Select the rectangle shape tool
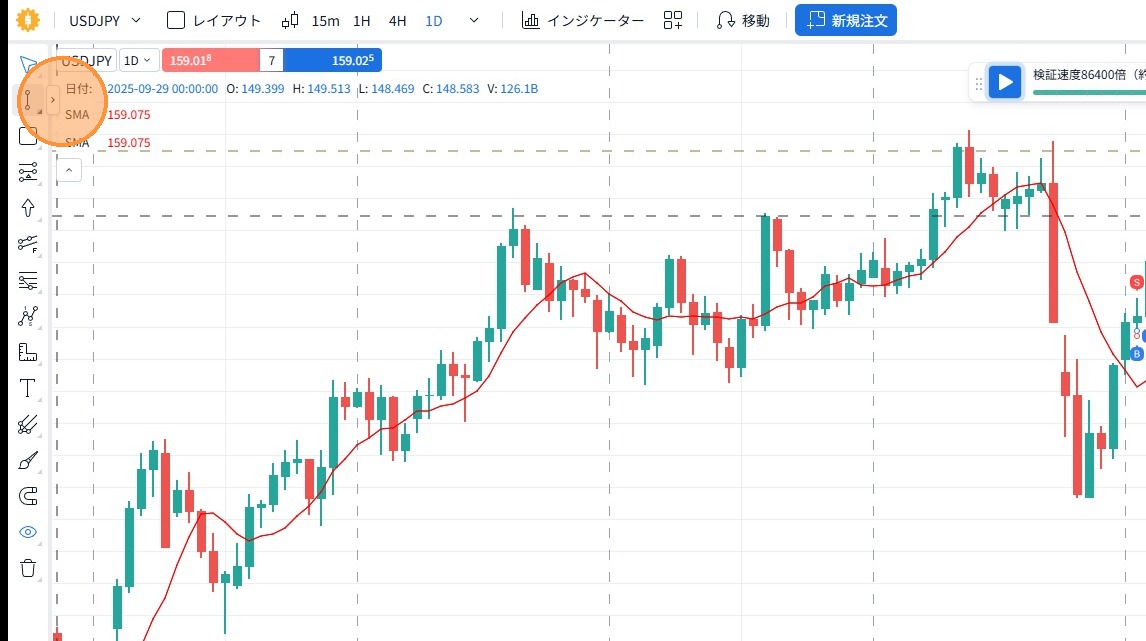1146x641 pixels. pyautogui.click(x=28, y=135)
